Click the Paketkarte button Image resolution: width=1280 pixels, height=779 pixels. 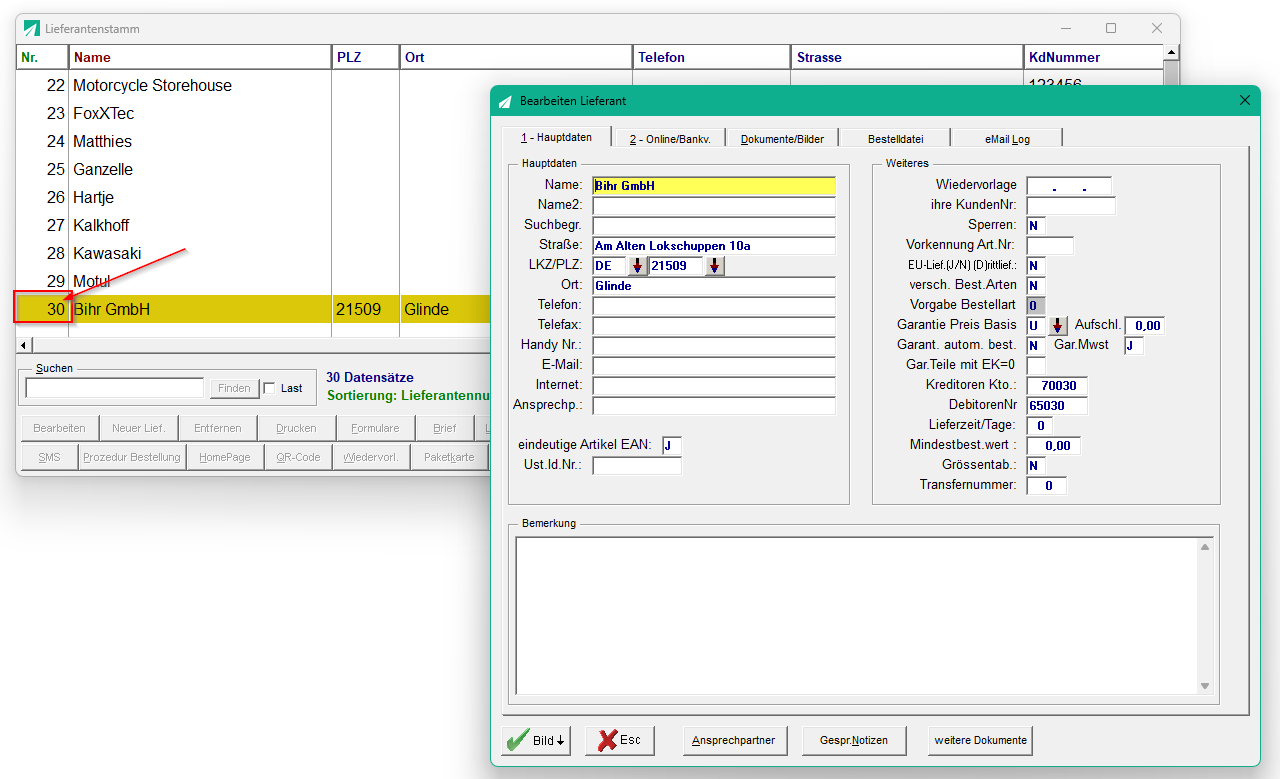449,457
